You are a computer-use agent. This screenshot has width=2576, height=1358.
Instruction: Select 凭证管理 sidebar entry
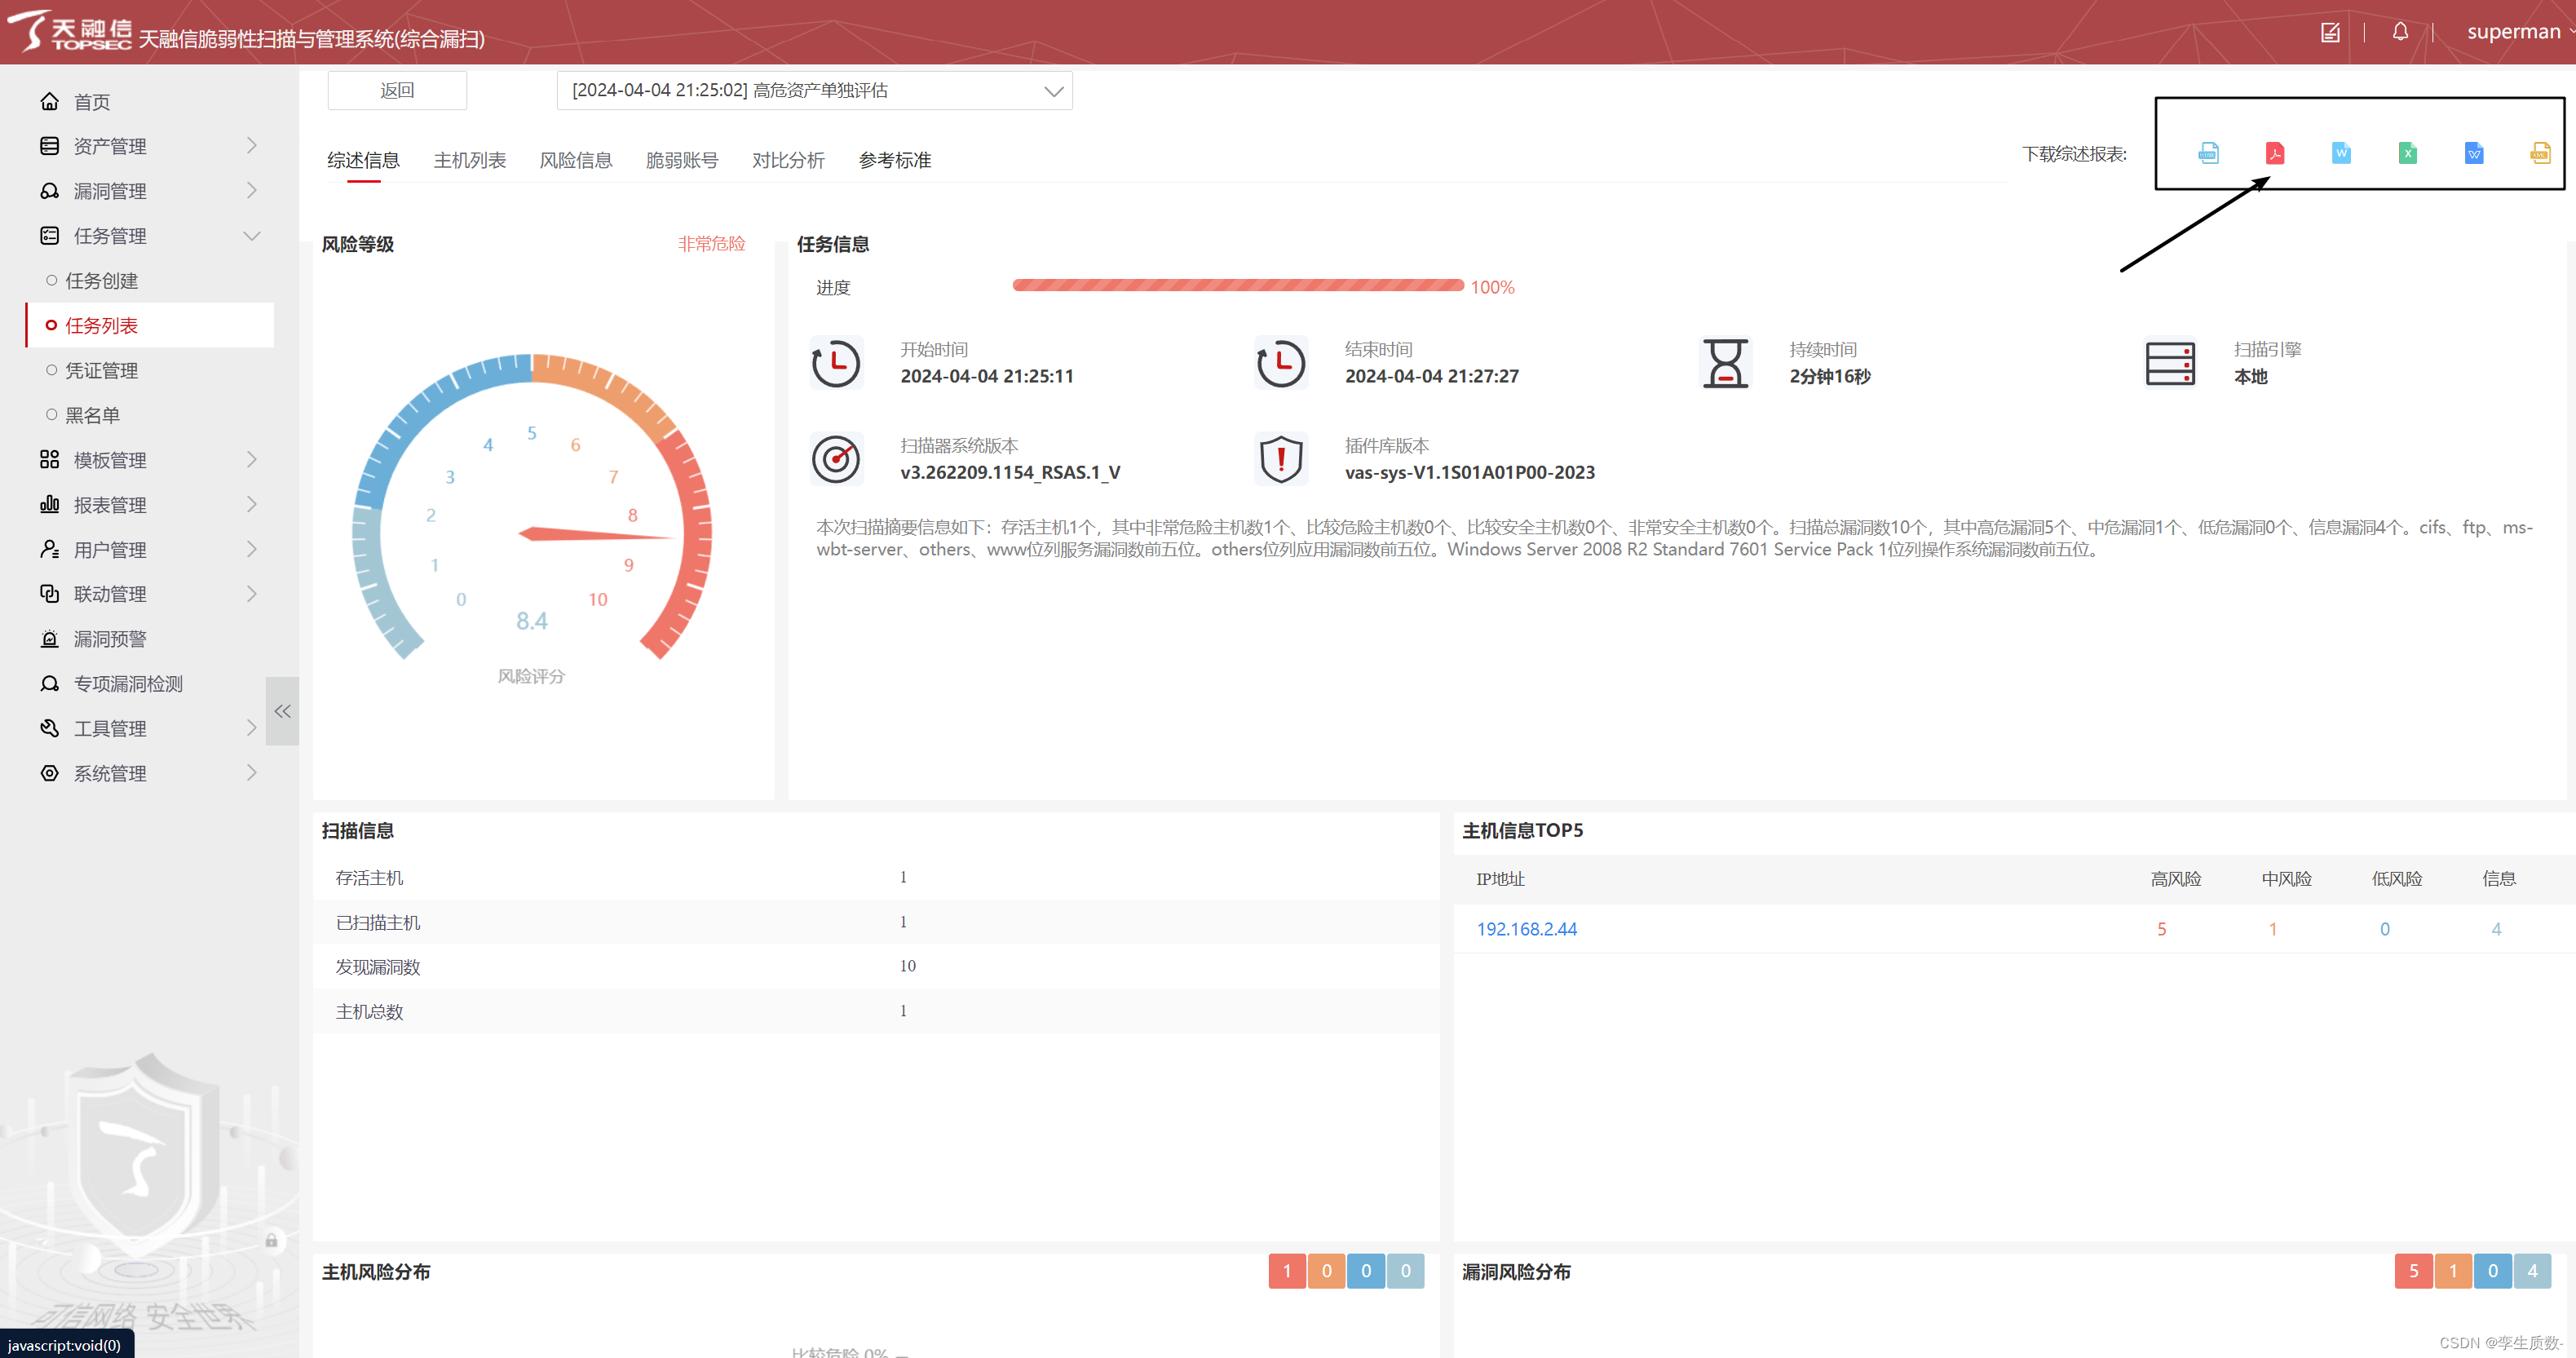point(101,370)
